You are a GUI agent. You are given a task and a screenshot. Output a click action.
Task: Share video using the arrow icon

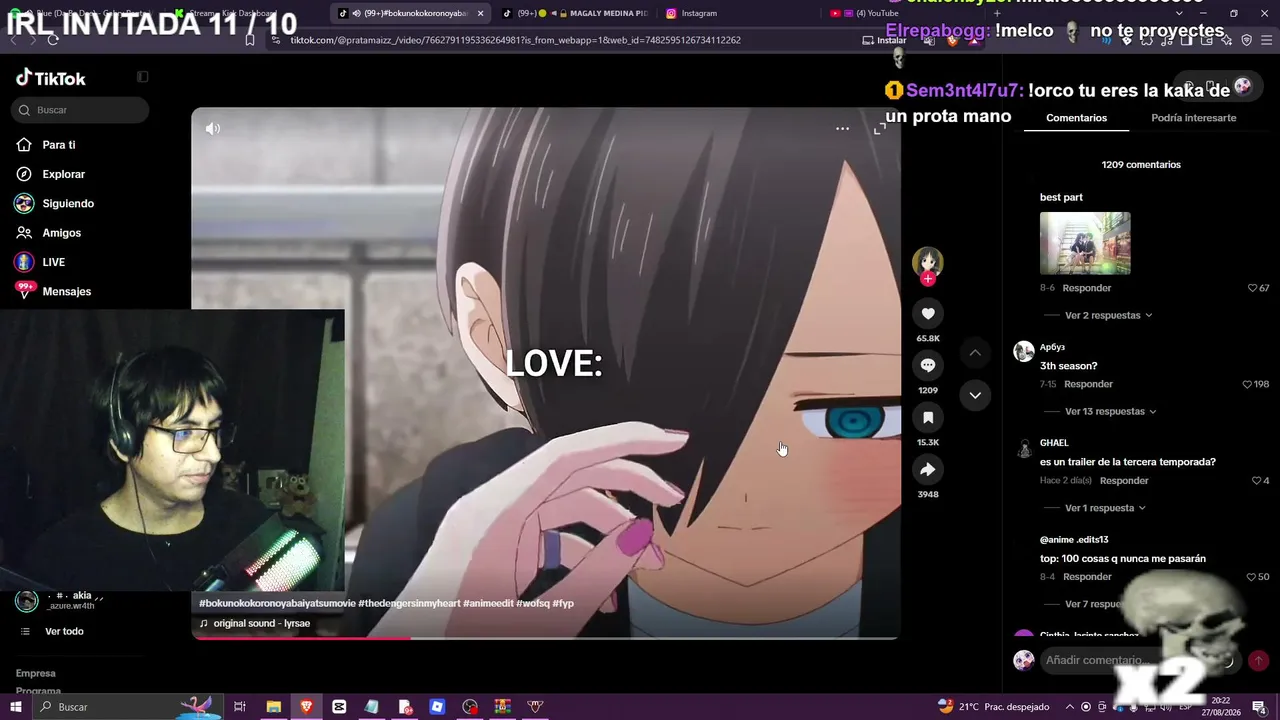click(x=928, y=470)
